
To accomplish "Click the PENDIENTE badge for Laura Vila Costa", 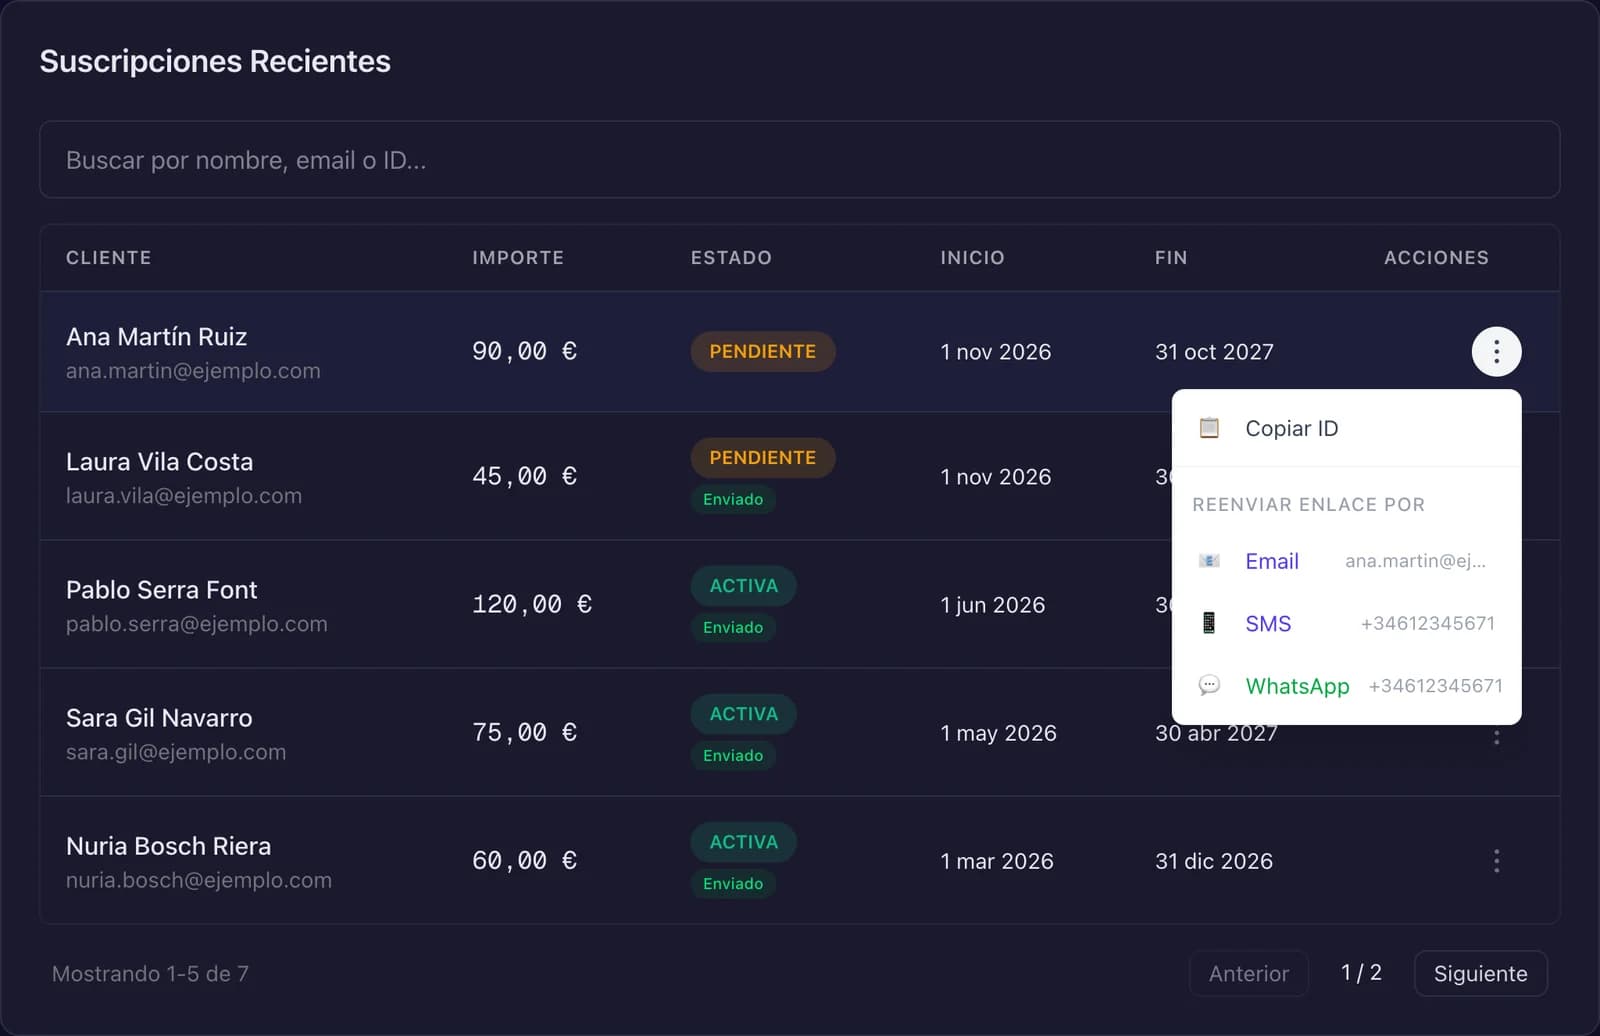I will point(762,457).
